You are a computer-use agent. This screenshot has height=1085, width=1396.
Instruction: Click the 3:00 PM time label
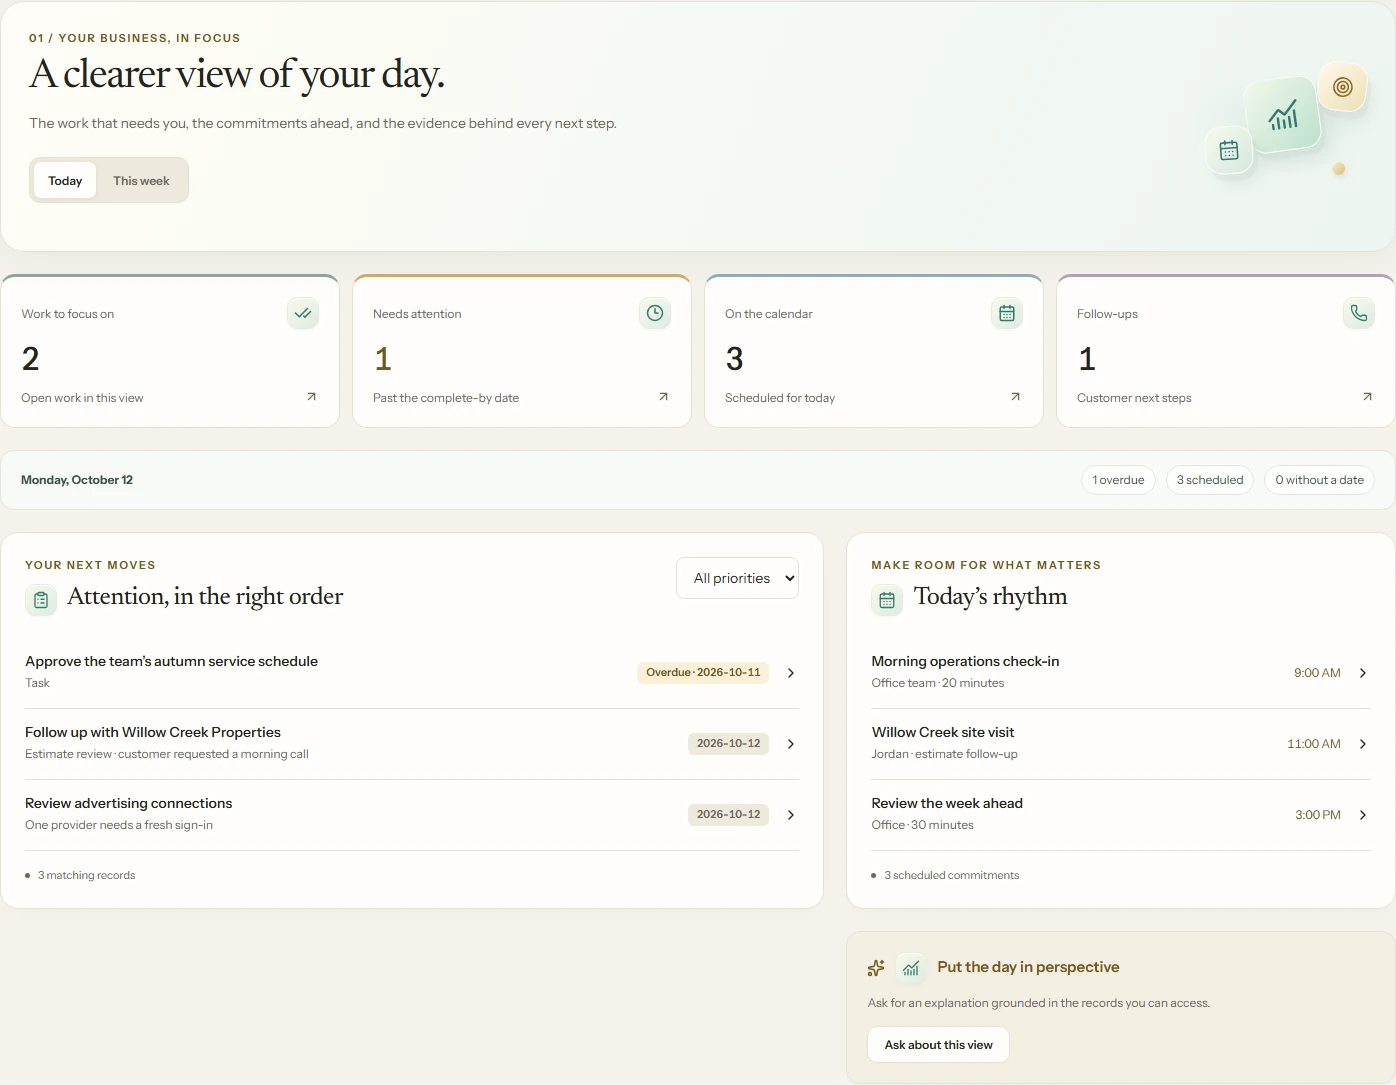coord(1318,815)
